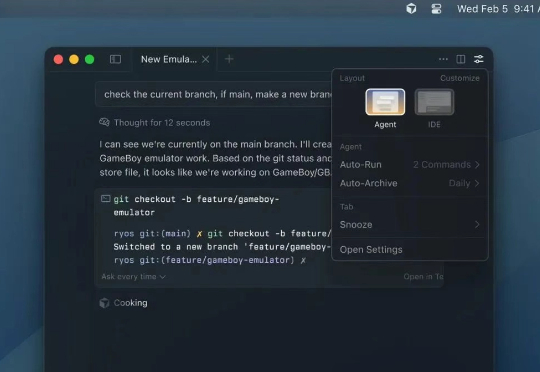The height and width of the screenshot is (372, 540).
Task: Click the git checkout -b command text
Action: 196,206
